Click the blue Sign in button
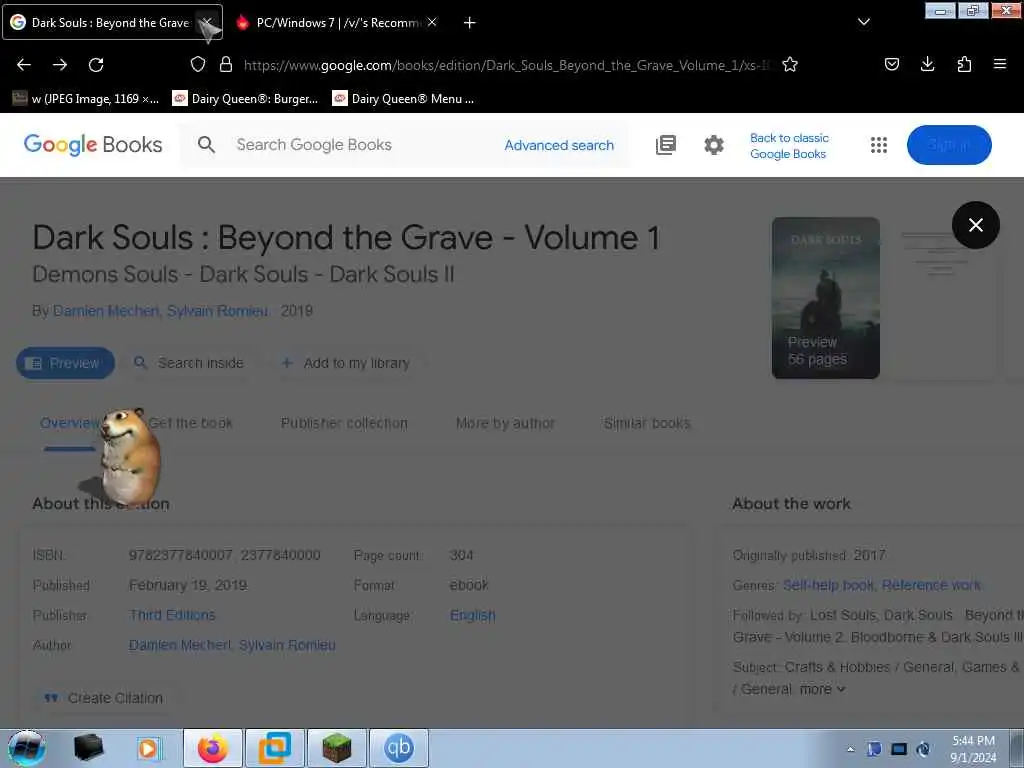This screenshot has width=1024, height=768. [949, 145]
